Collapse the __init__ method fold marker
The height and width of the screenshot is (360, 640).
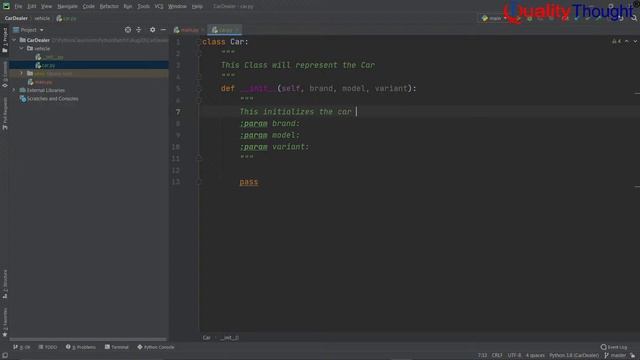(x=199, y=89)
